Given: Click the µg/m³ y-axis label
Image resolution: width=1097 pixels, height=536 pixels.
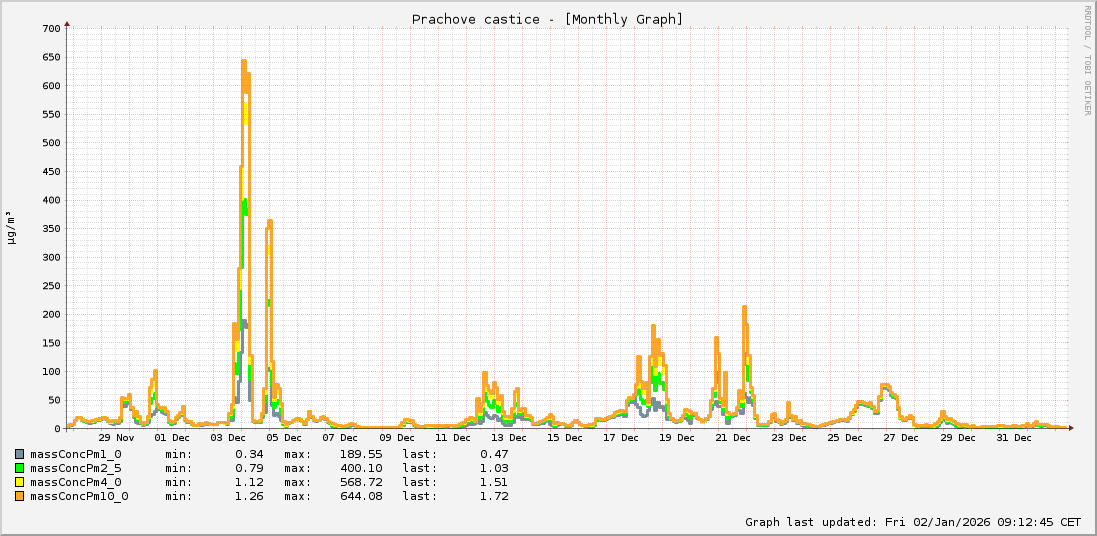Looking at the screenshot, I should click(x=10, y=227).
